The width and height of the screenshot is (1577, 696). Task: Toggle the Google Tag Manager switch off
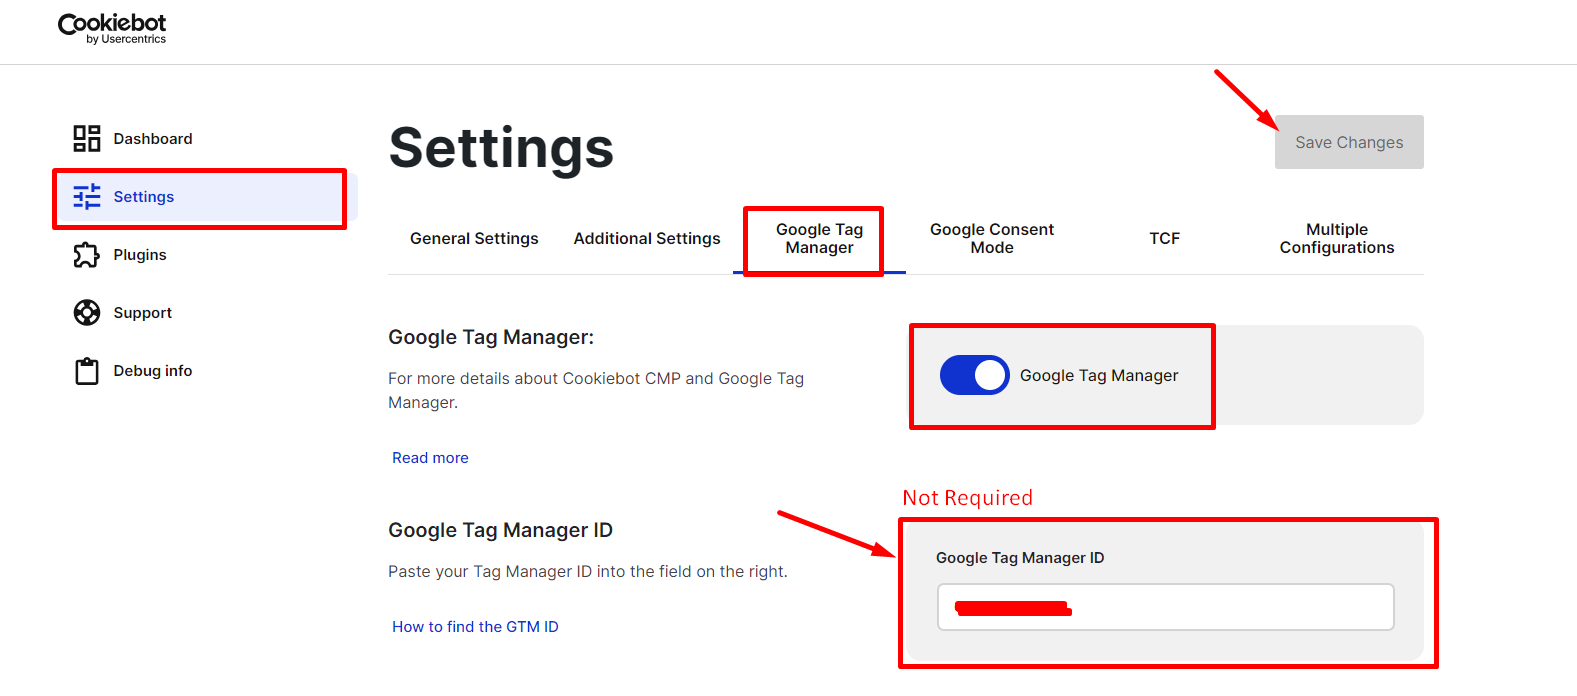(x=975, y=375)
